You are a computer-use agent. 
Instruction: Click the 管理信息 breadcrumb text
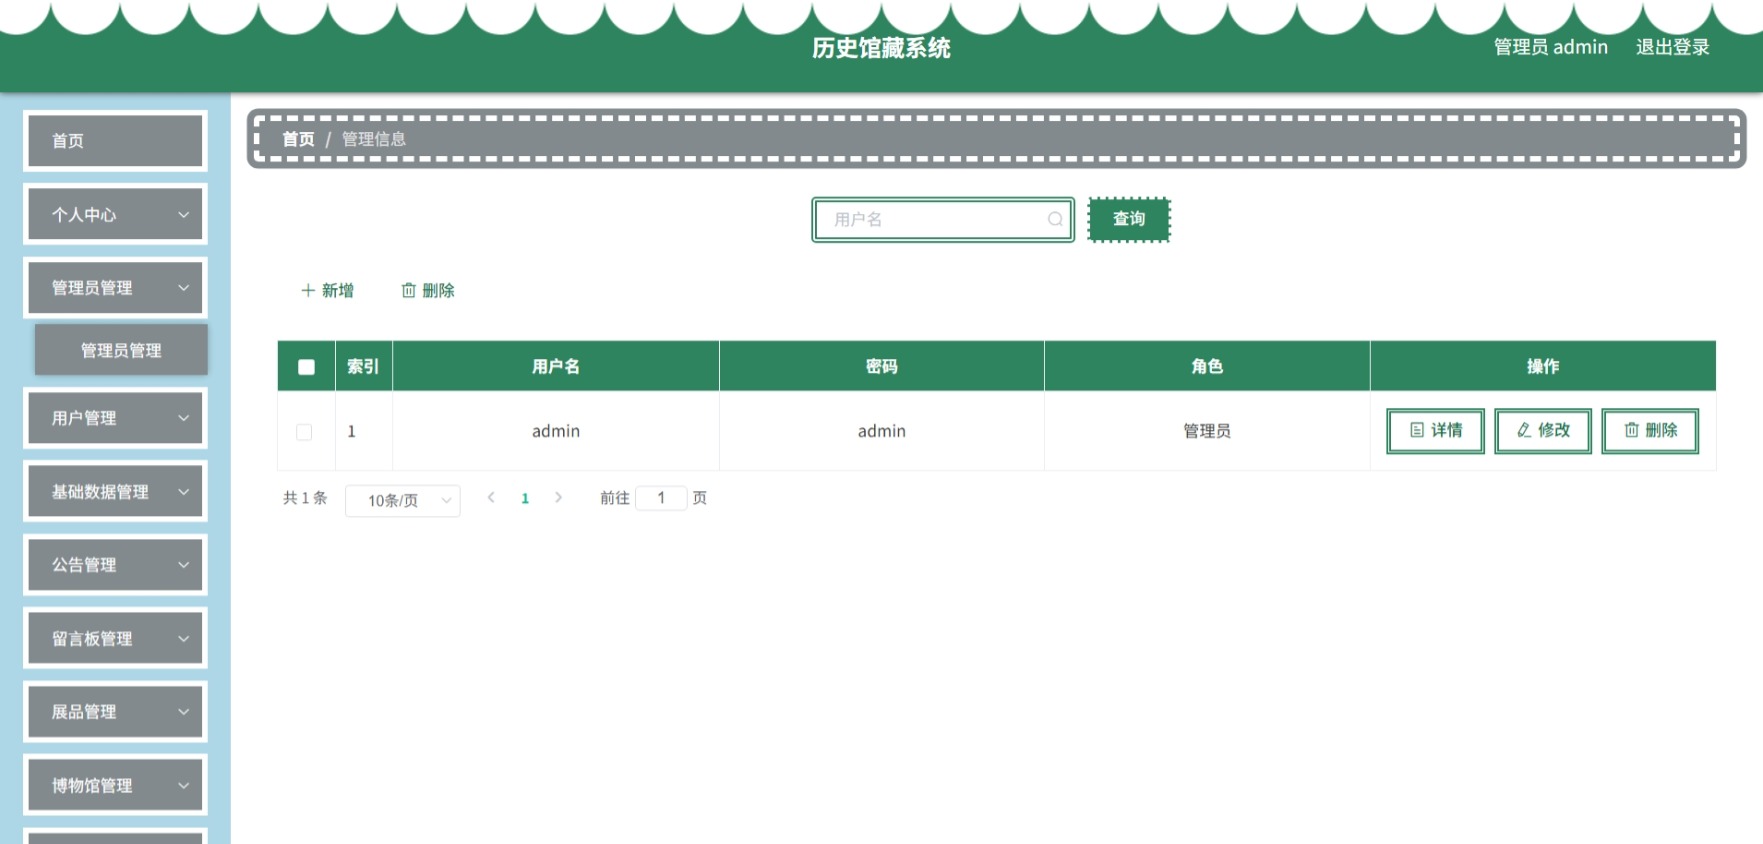tap(374, 139)
